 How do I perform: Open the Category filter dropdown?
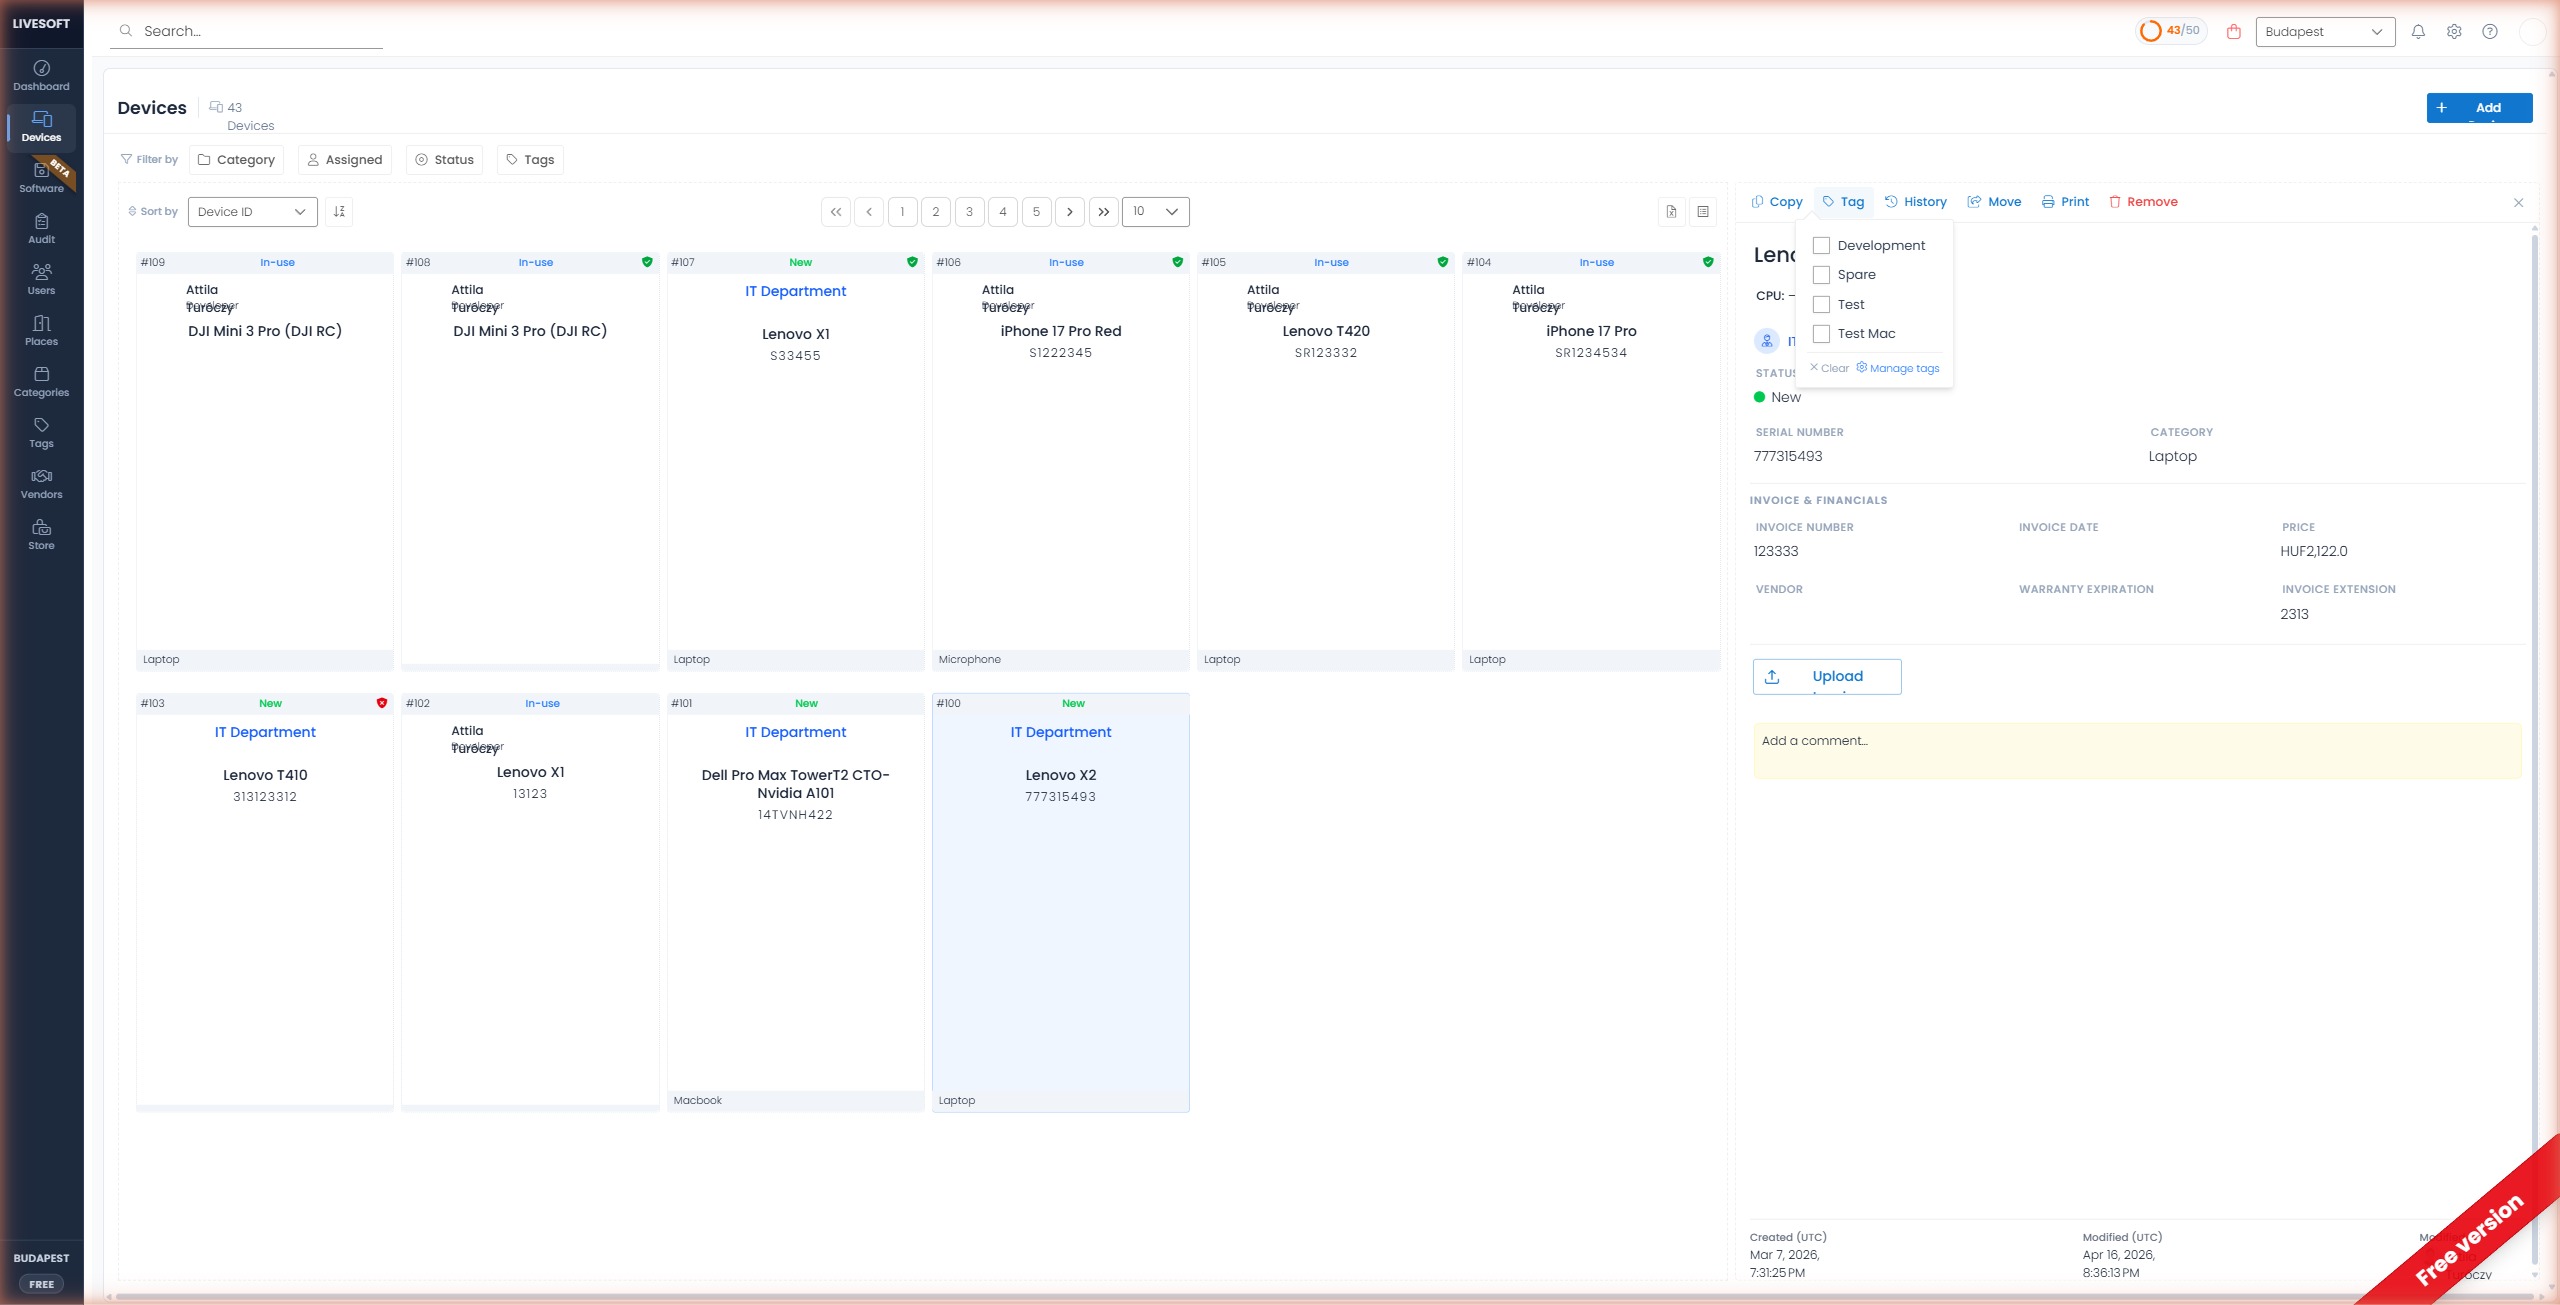tap(236, 160)
